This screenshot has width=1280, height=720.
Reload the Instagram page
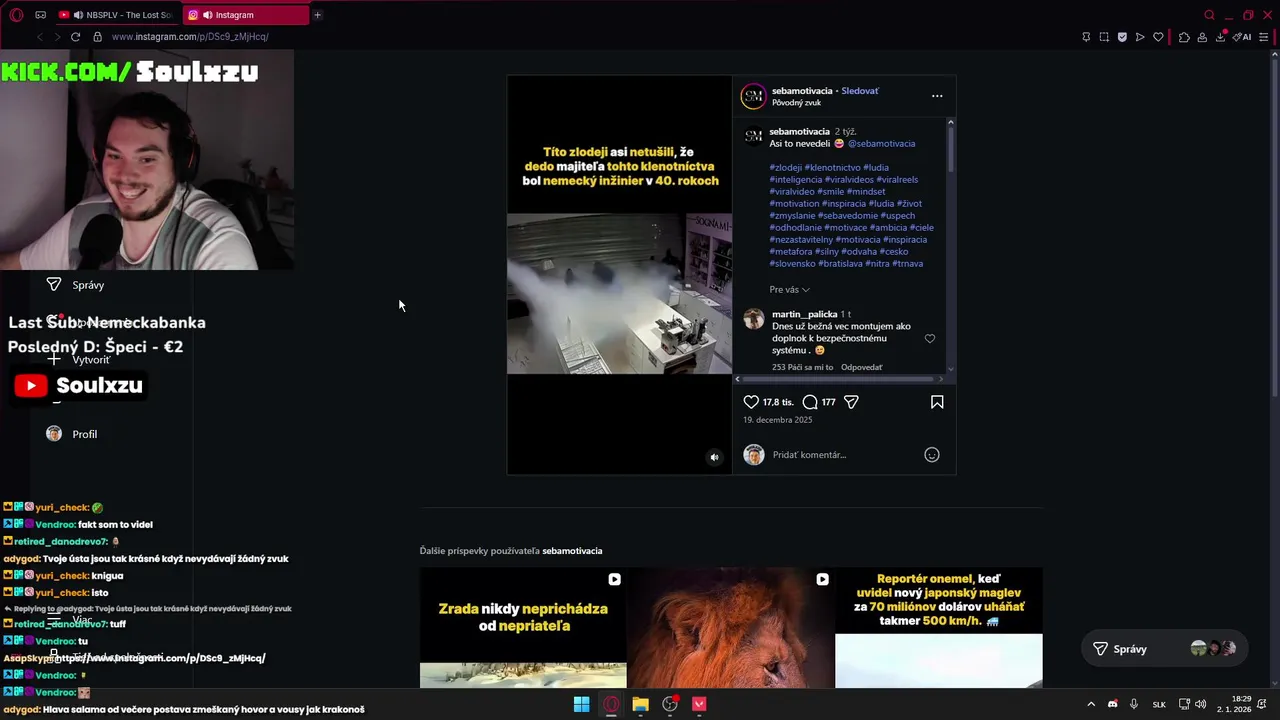tap(75, 37)
